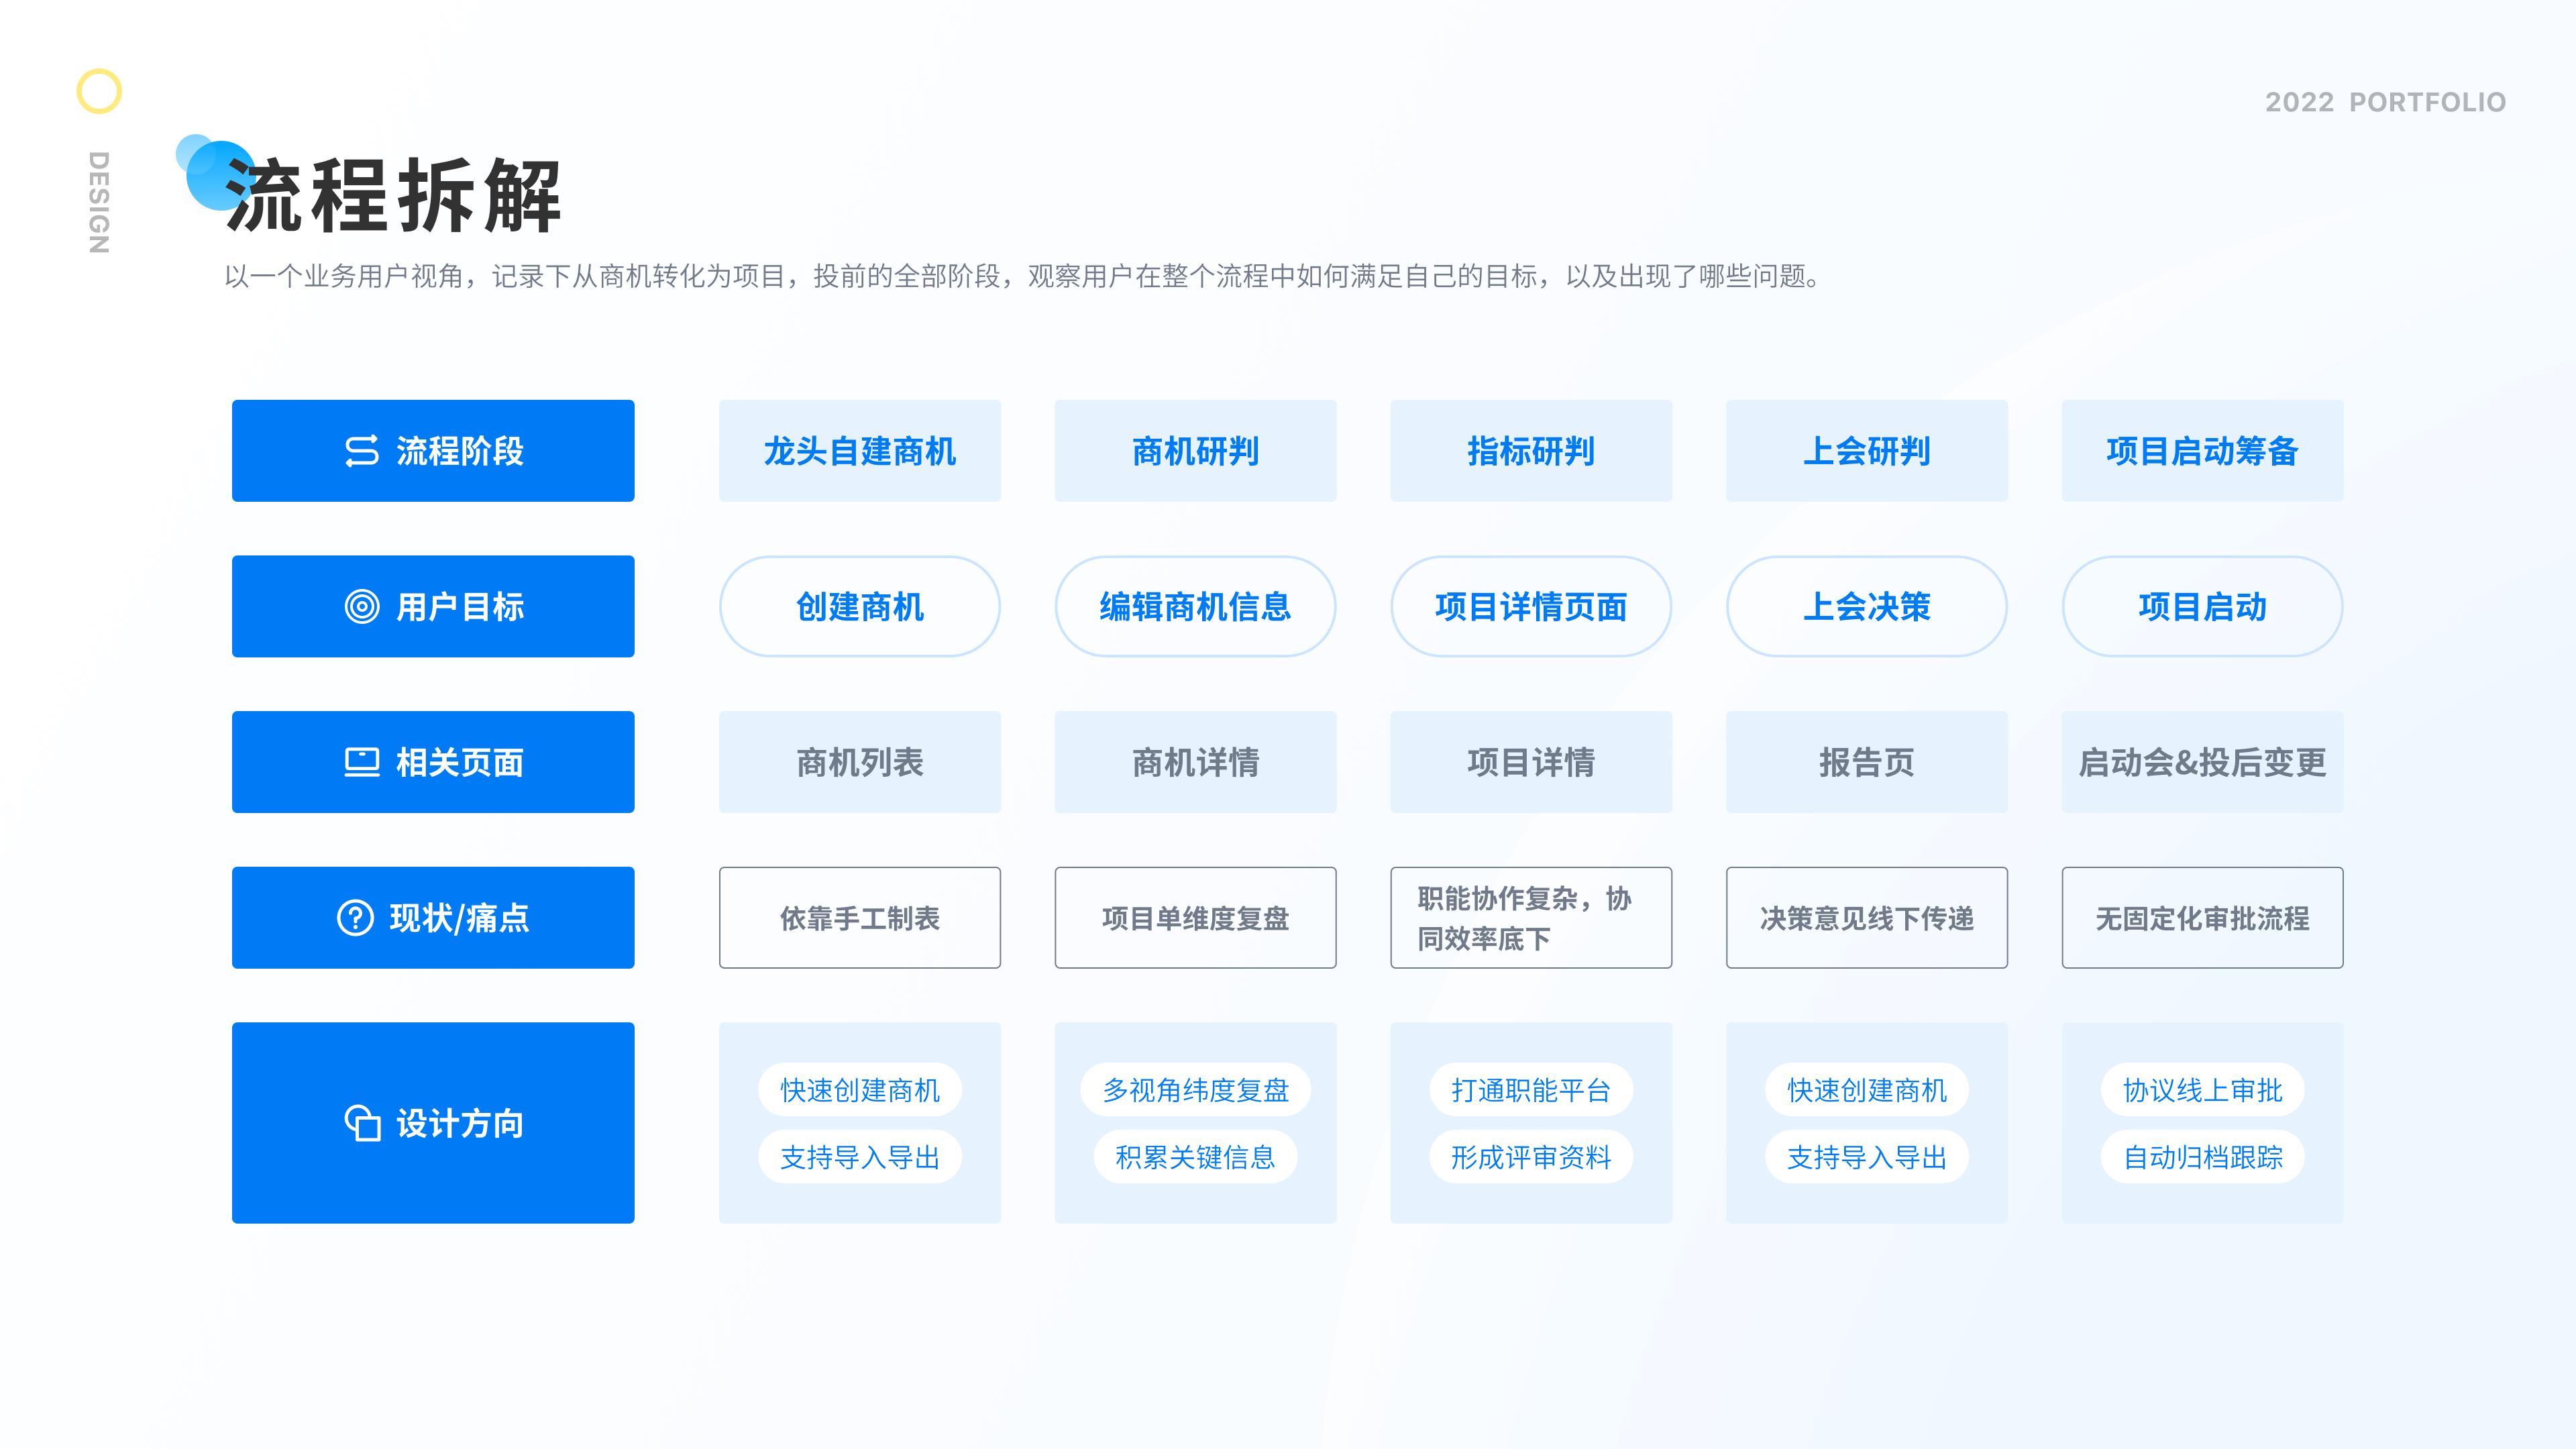The width and height of the screenshot is (2576, 1449).
Task: Open the 报告页 page card
Action: 1867,762
